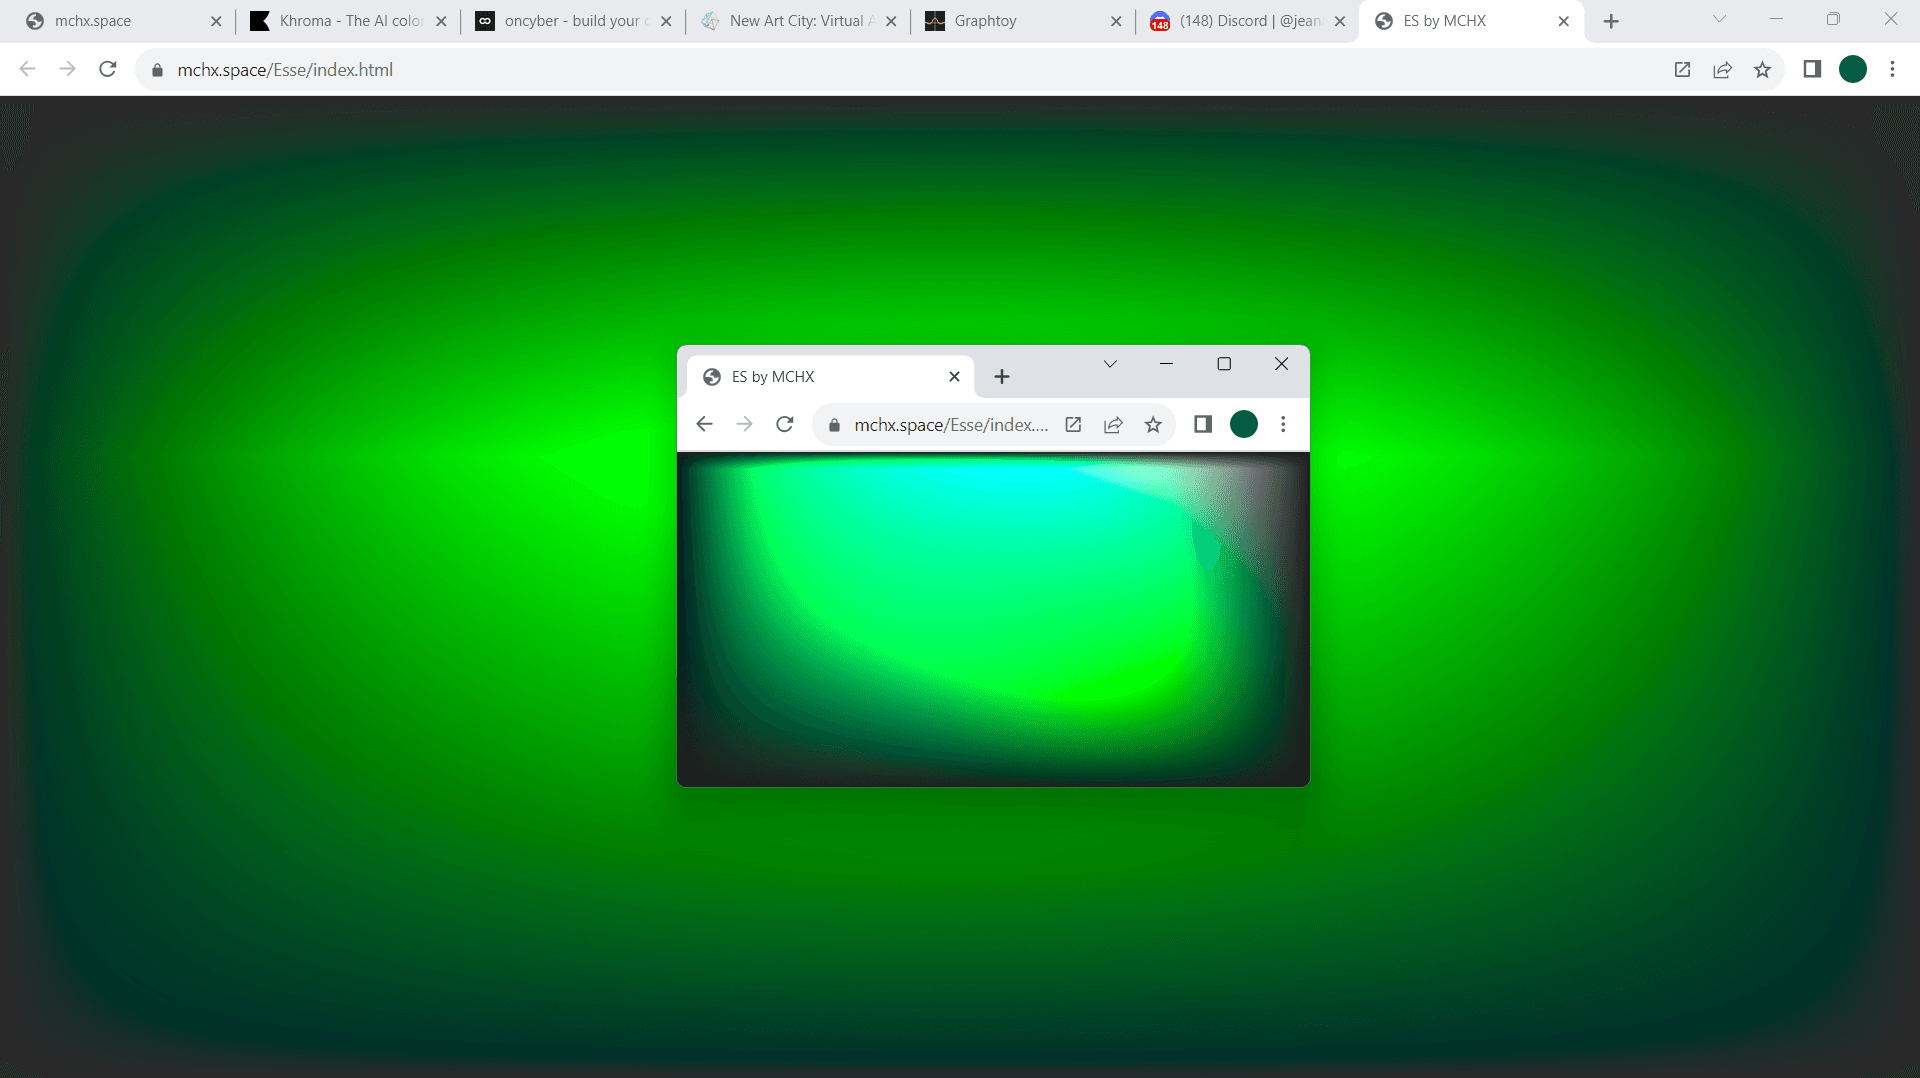Open the share icon in the main address bar

1722,69
